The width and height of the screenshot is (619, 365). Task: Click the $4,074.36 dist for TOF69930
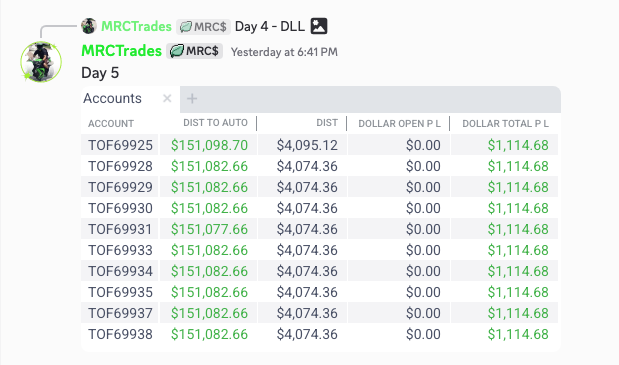(x=307, y=208)
